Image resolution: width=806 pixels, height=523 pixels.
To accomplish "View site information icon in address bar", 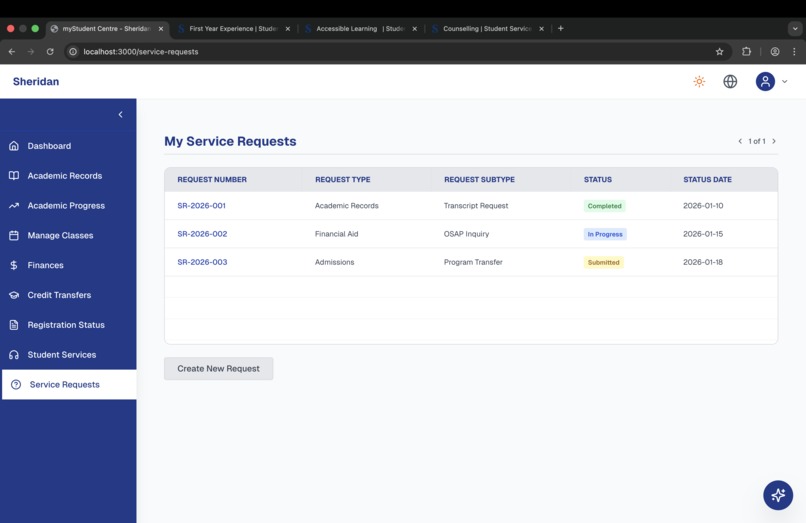I will pyautogui.click(x=73, y=51).
